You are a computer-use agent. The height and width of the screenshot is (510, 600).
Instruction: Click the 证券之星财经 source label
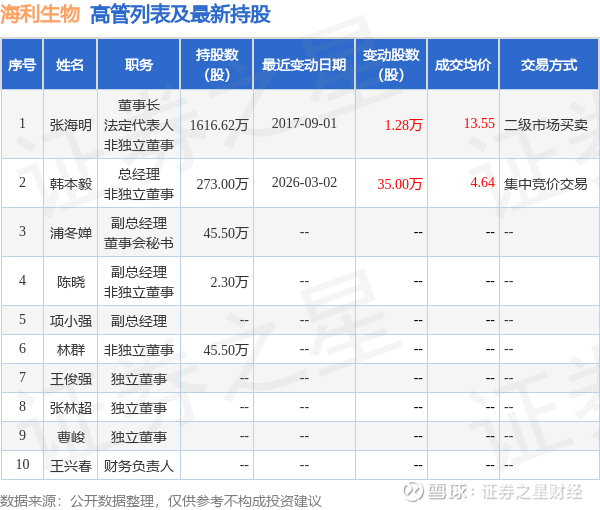click(532, 492)
